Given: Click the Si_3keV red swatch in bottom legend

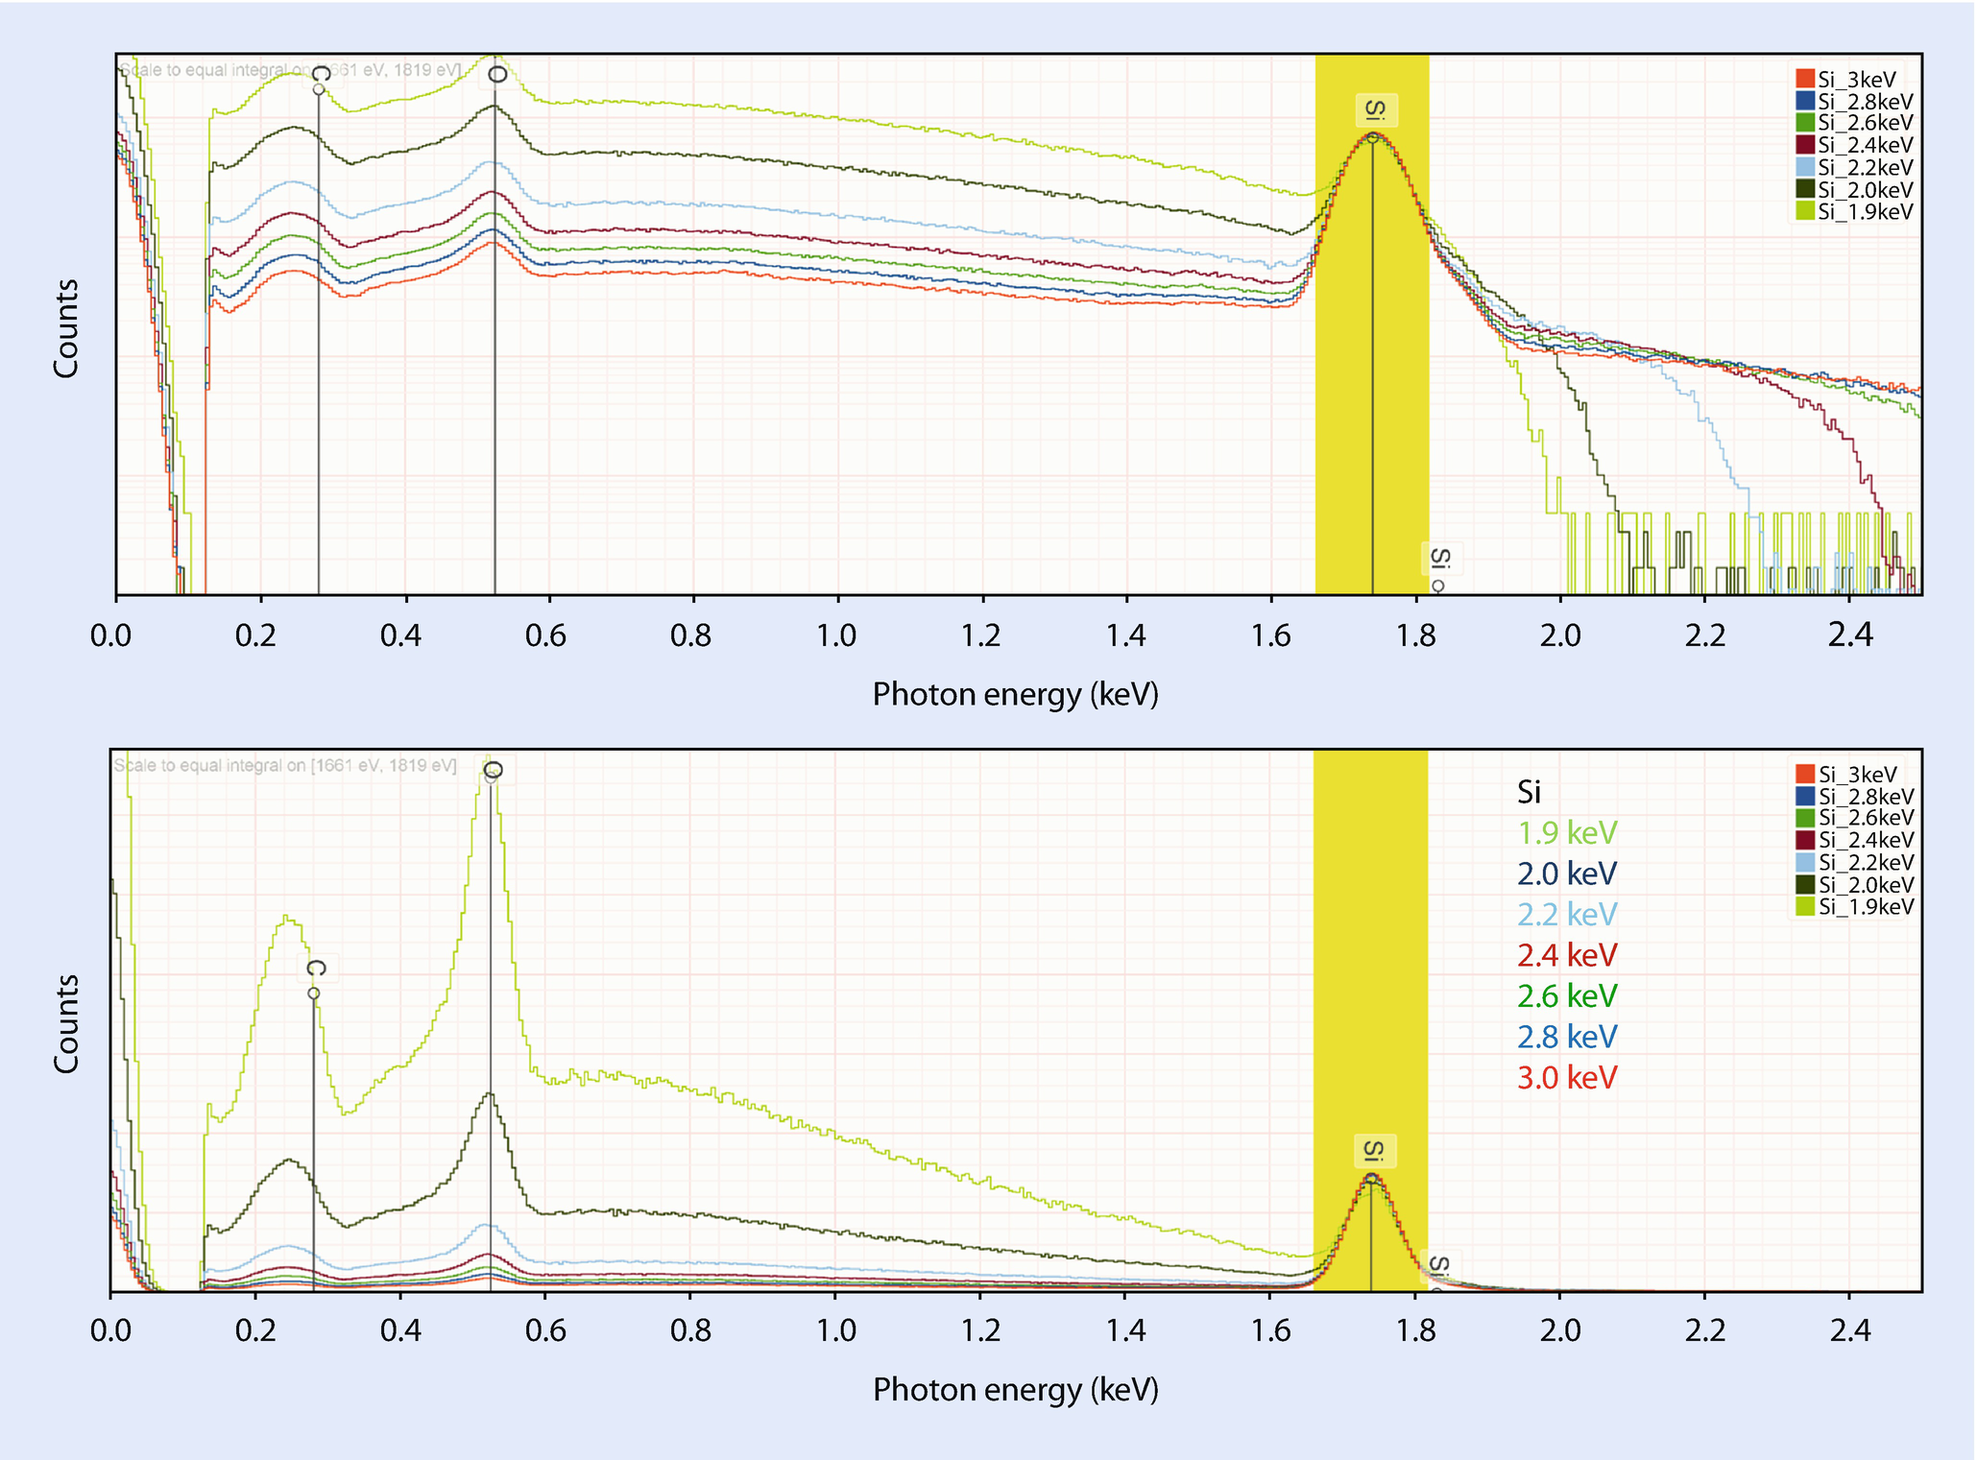Looking at the screenshot, I should [x=1805, y=774].
